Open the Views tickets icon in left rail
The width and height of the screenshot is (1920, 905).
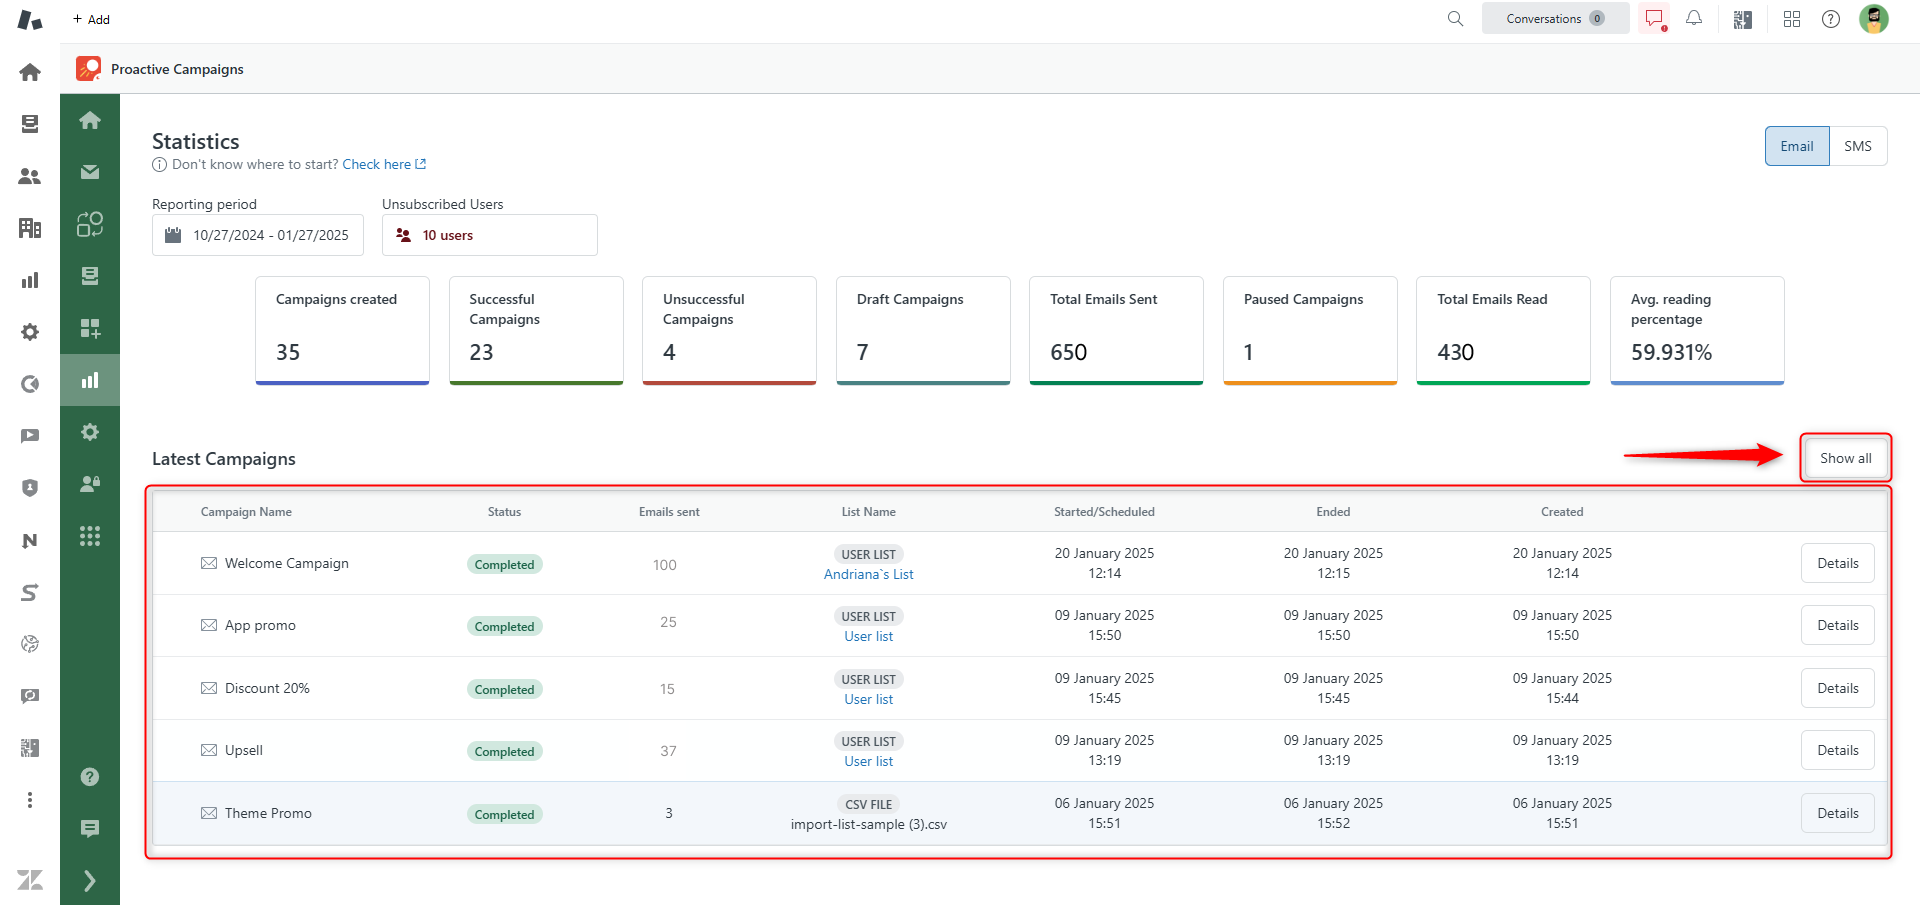point(30,124)
